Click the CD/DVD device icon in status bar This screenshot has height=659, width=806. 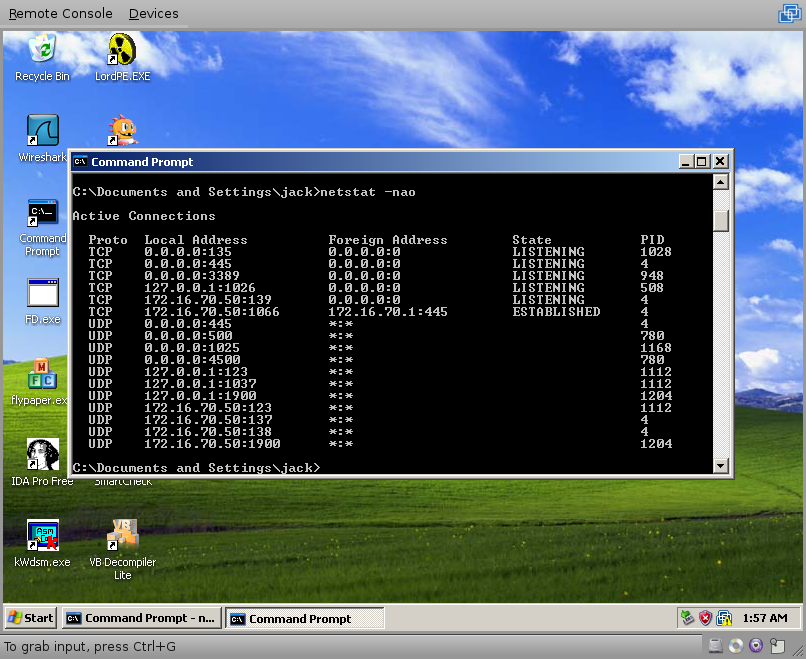[736, 646]
